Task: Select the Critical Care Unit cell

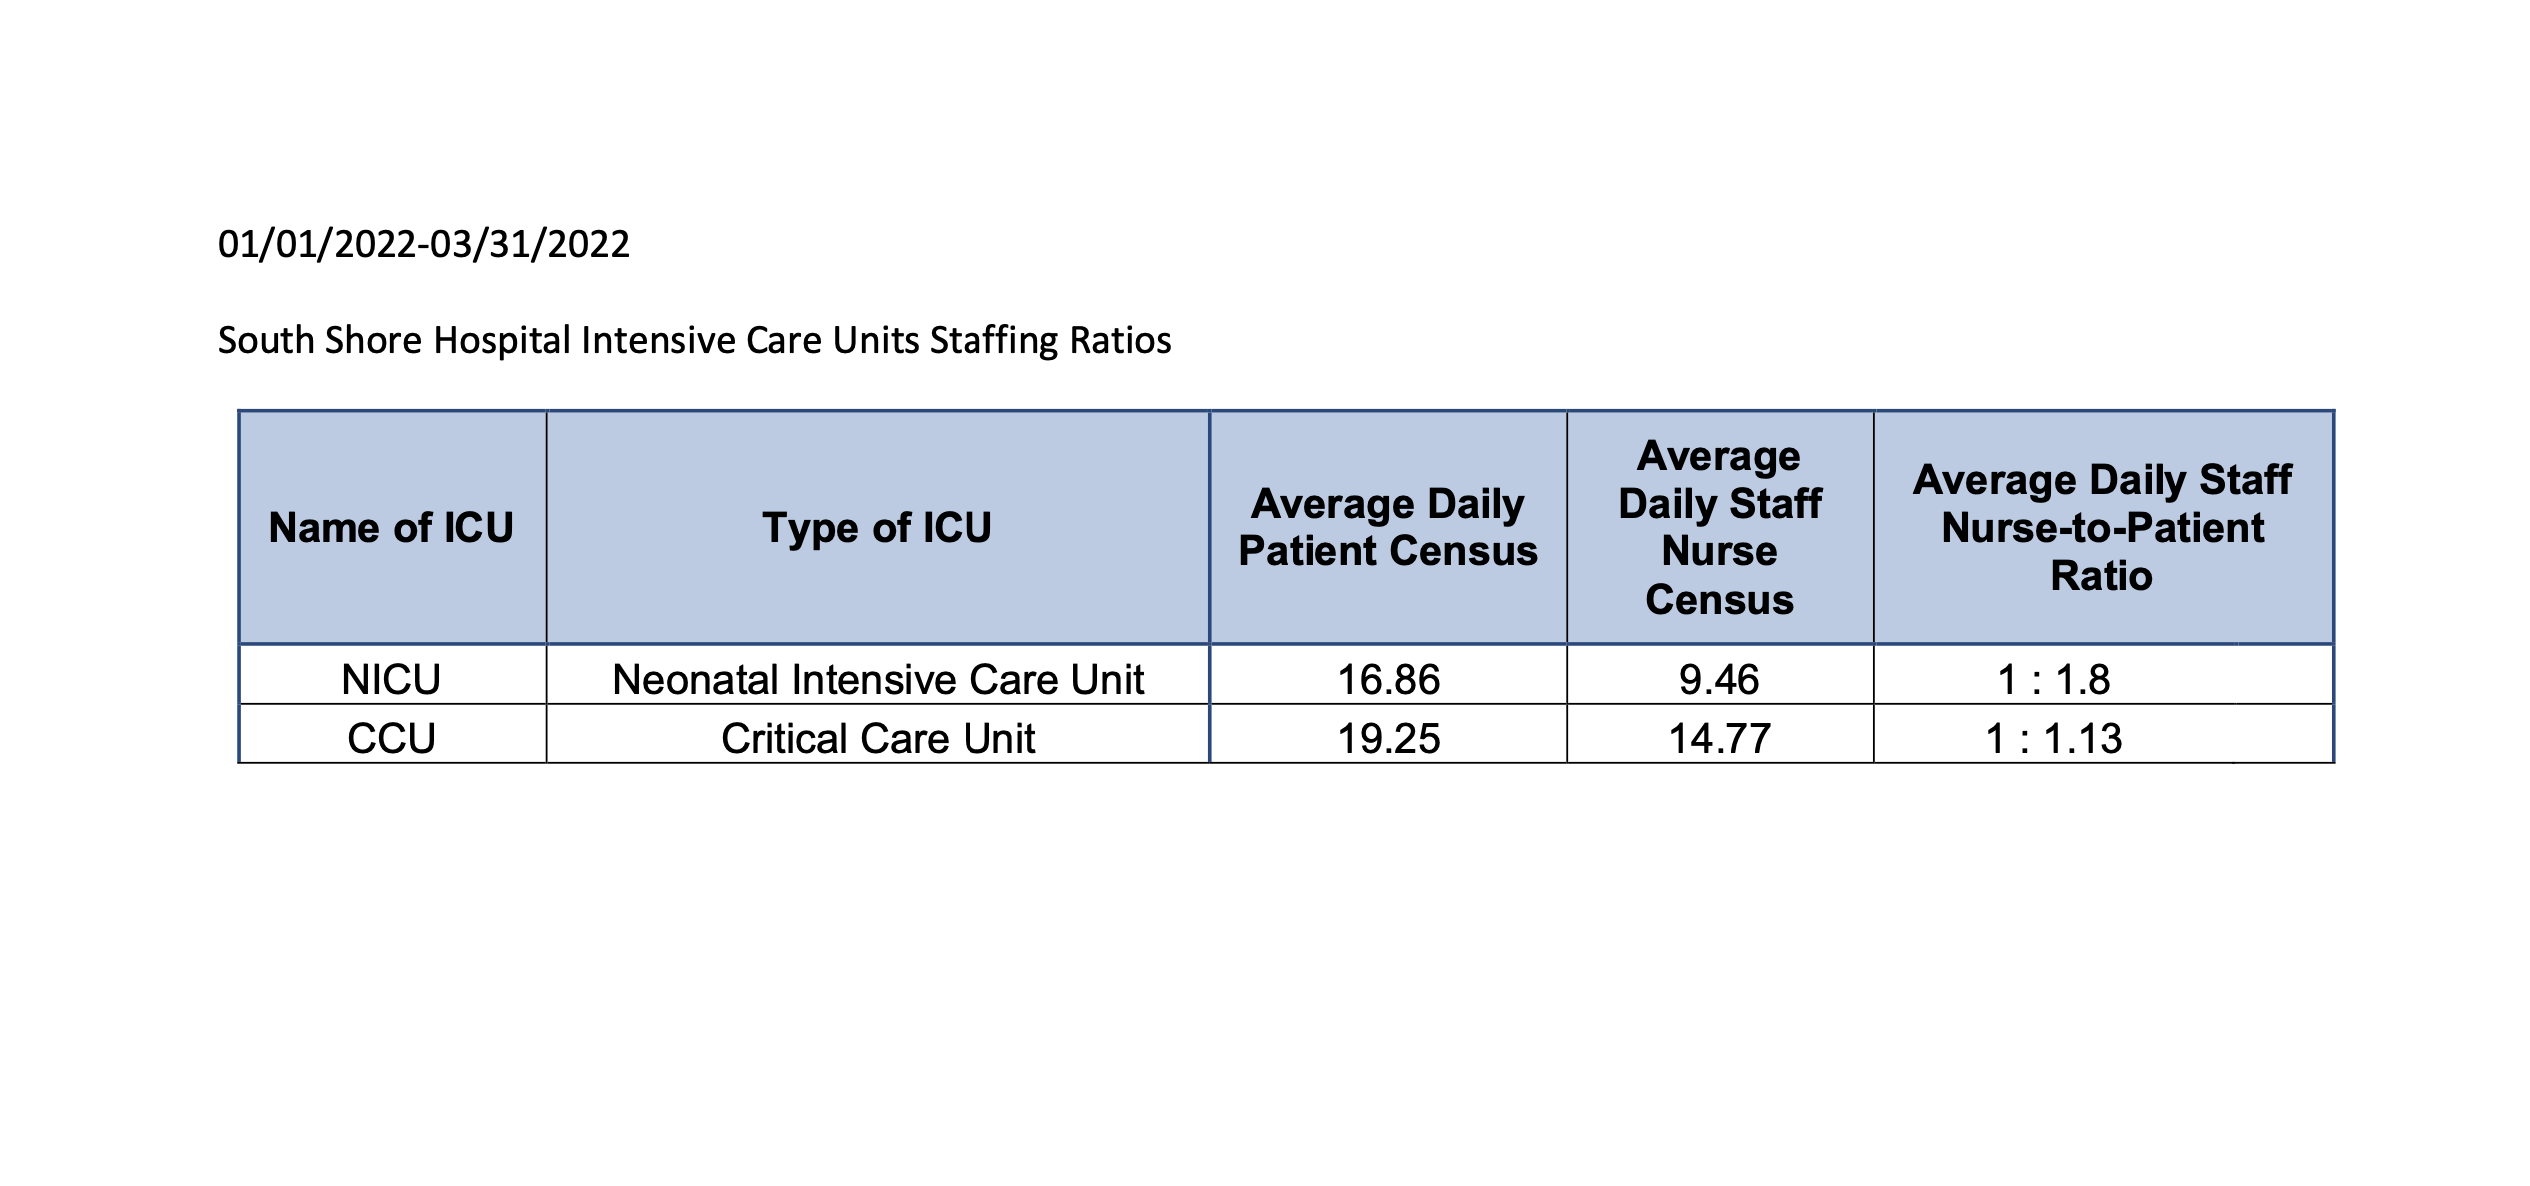Action: pyautogui.click(x=877, y=739)
